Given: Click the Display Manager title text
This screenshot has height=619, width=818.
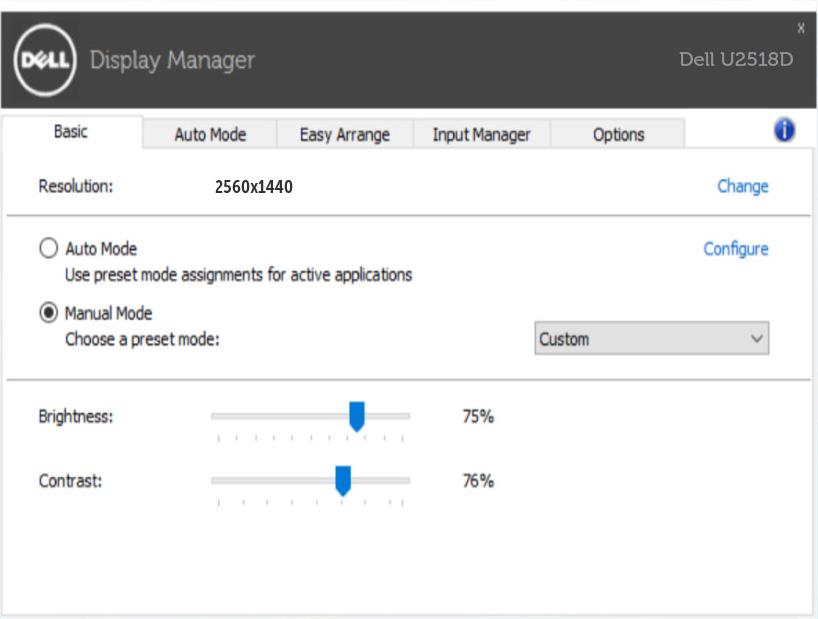Looking at the screenshot, I should [x=172, y=60].
